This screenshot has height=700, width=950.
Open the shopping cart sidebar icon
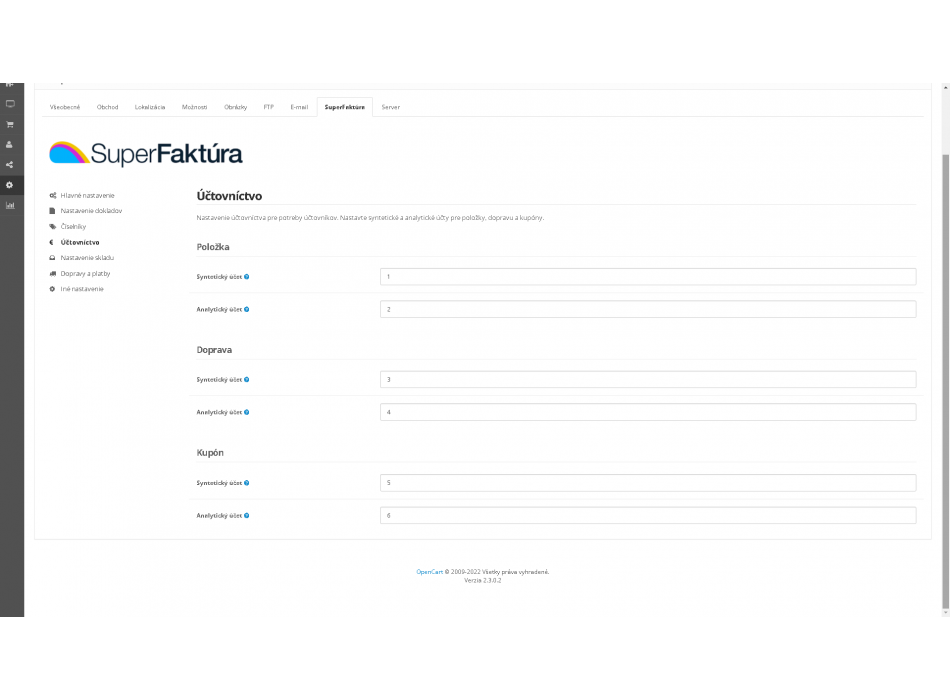coord(10,124)
